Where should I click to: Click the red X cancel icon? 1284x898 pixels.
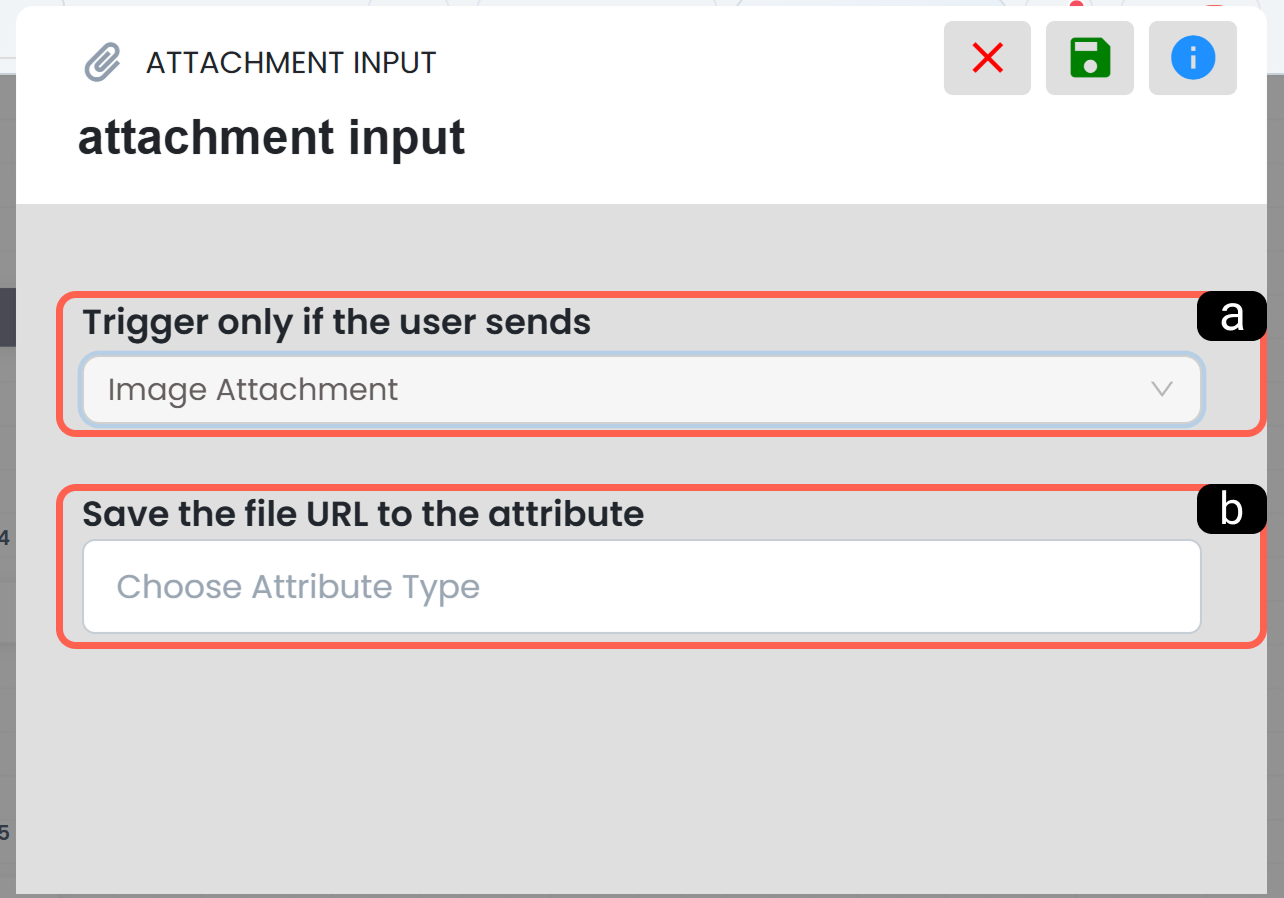[987, 58]
